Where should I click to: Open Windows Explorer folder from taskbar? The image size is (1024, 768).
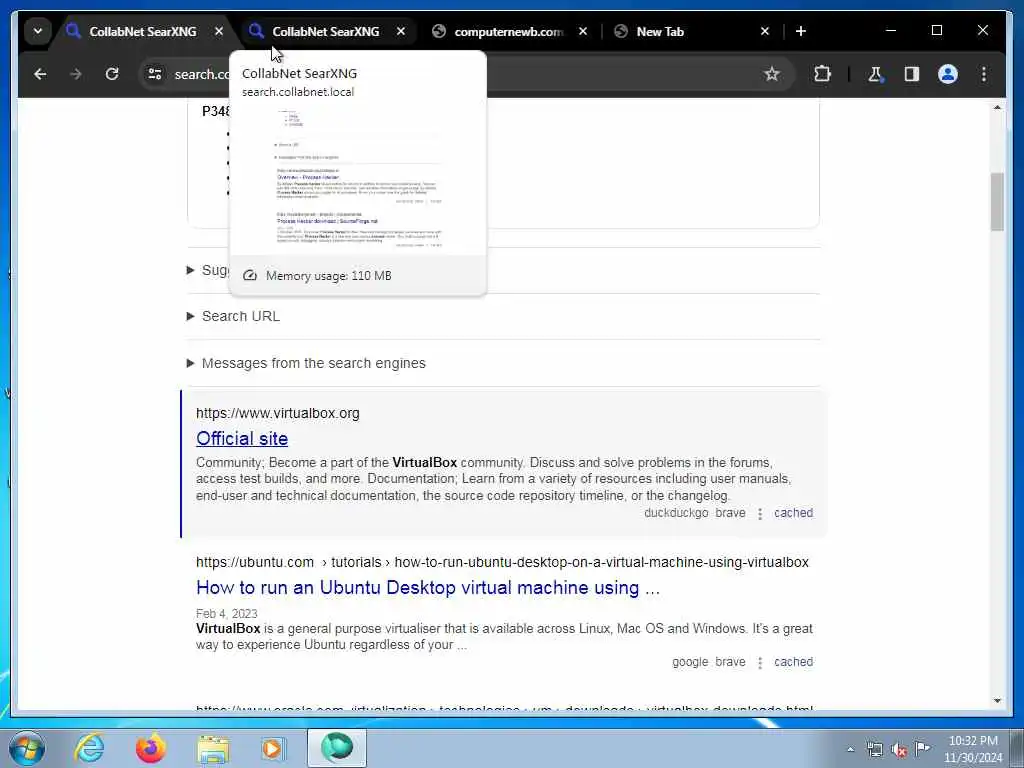[213, 748]
